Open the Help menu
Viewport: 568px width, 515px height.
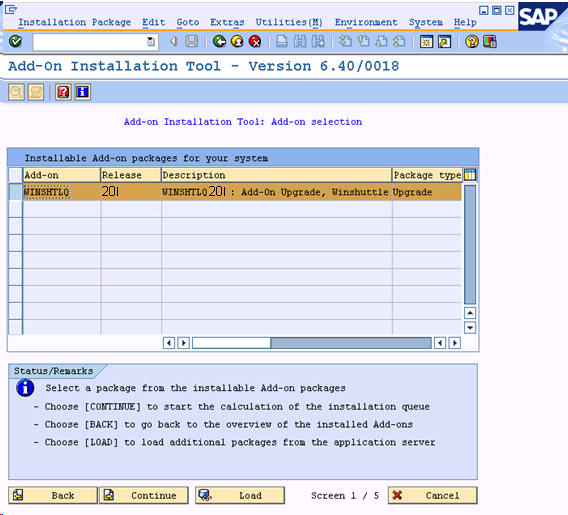coord(465,22)
